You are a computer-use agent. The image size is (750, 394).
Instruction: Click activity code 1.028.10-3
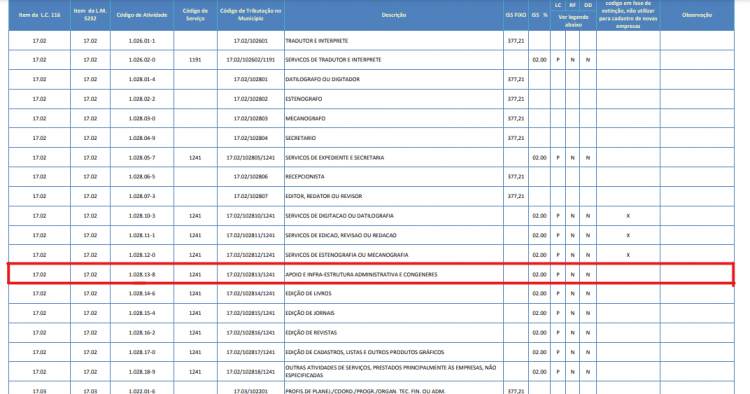142,216
